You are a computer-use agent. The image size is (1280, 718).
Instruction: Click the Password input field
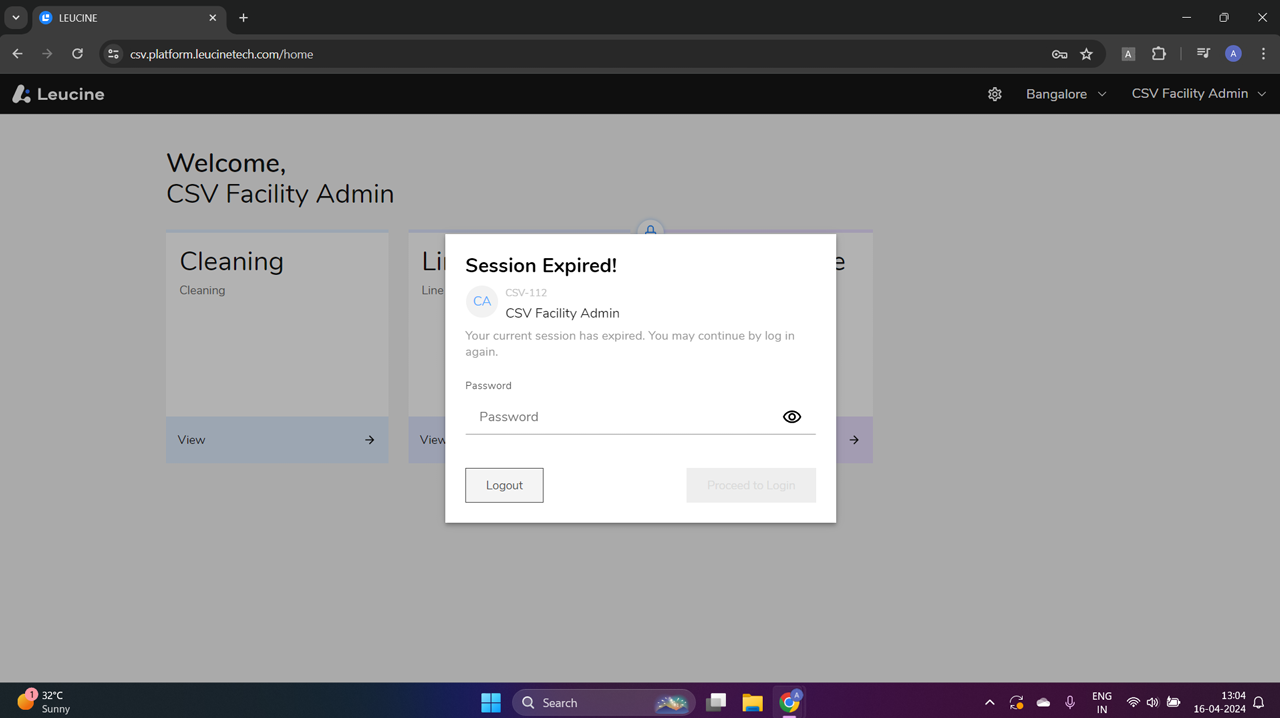point(640,417)
